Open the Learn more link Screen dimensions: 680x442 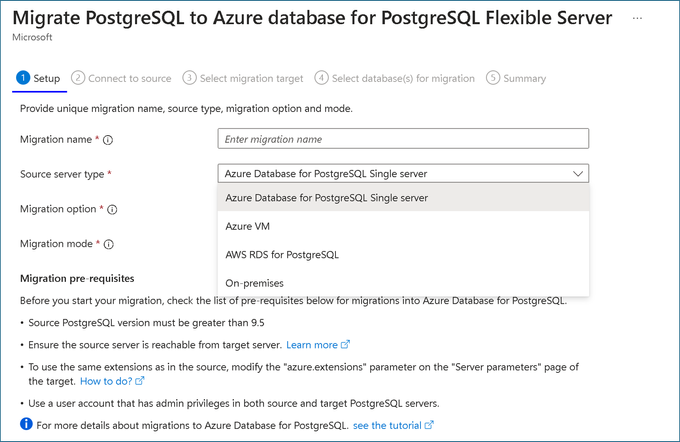click(312, 345)
